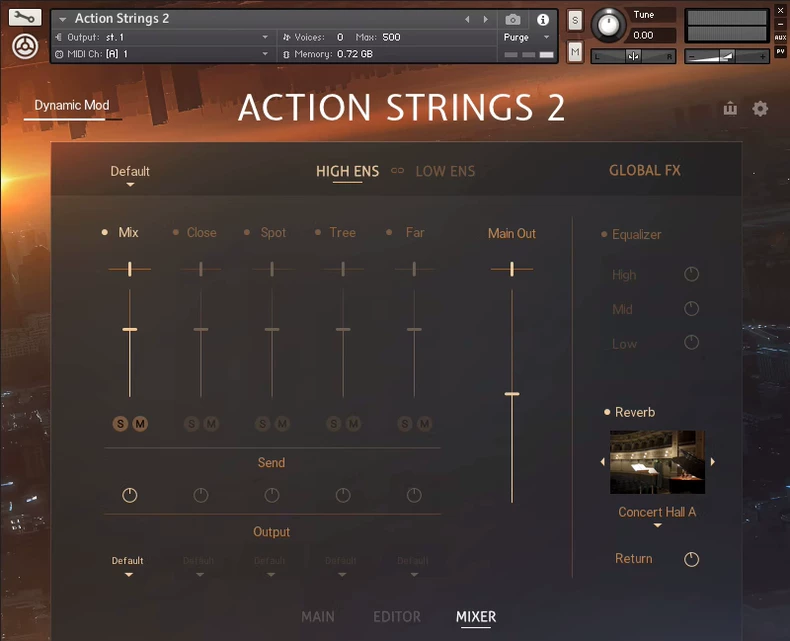Open the GLOBAL FX section
Viewport: 790px width, 641px height.
coord(644,170)
